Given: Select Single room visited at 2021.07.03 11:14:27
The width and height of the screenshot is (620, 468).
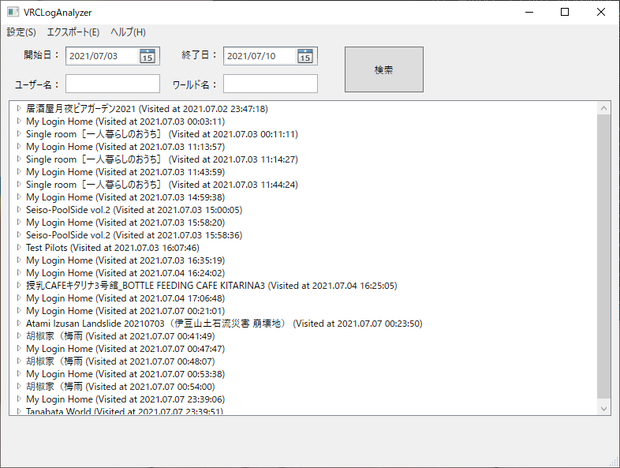Looking at the screenshot, I should point(162,159).
